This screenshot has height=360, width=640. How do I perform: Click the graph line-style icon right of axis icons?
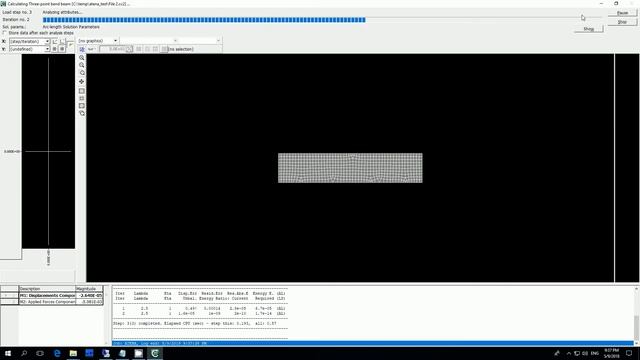[x=71, y=44]
